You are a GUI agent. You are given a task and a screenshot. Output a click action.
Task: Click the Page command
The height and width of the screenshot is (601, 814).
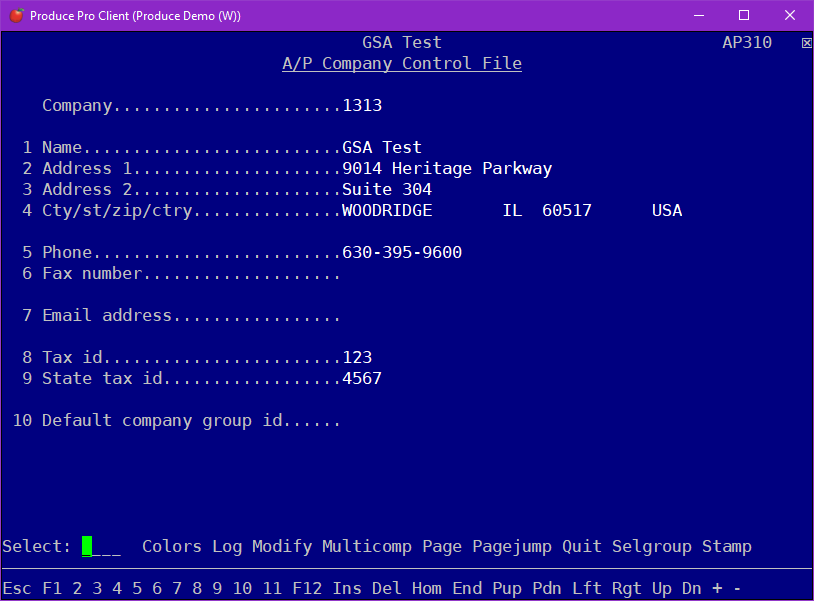pyautogui.click(x=442, y=547)
